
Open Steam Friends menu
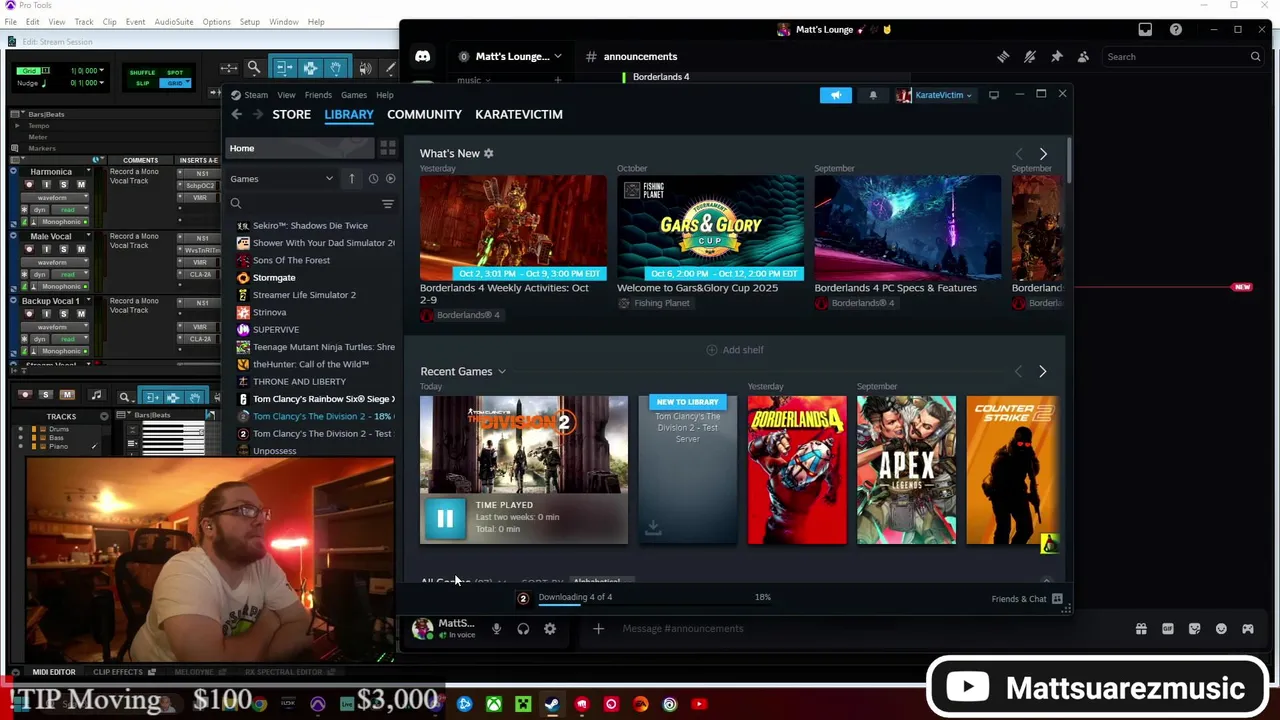coord(318,95)
